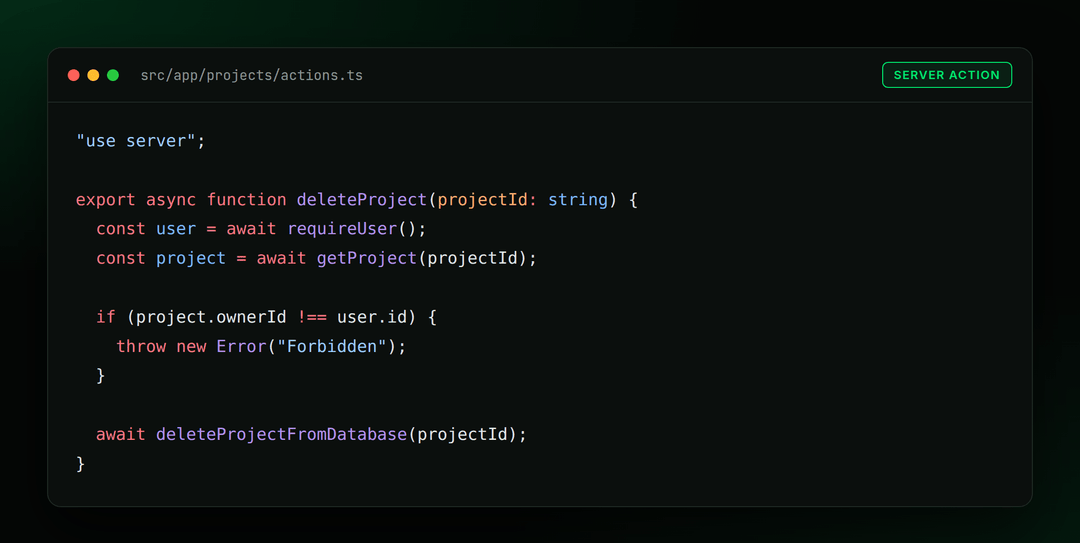Click the deleteProject function name
This screenshot has height=543, width=1080.
pos(362,200)
